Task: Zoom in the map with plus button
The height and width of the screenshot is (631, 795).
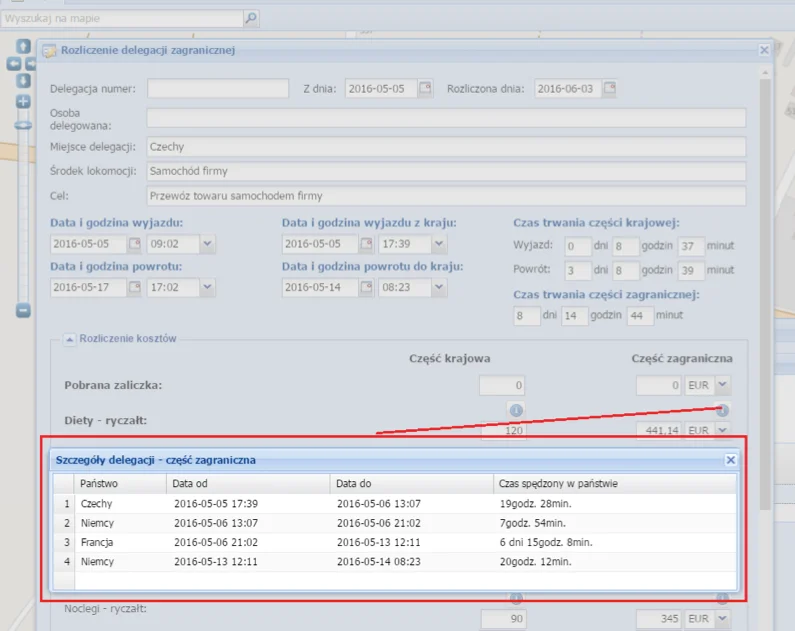Action: coord(23,101)
